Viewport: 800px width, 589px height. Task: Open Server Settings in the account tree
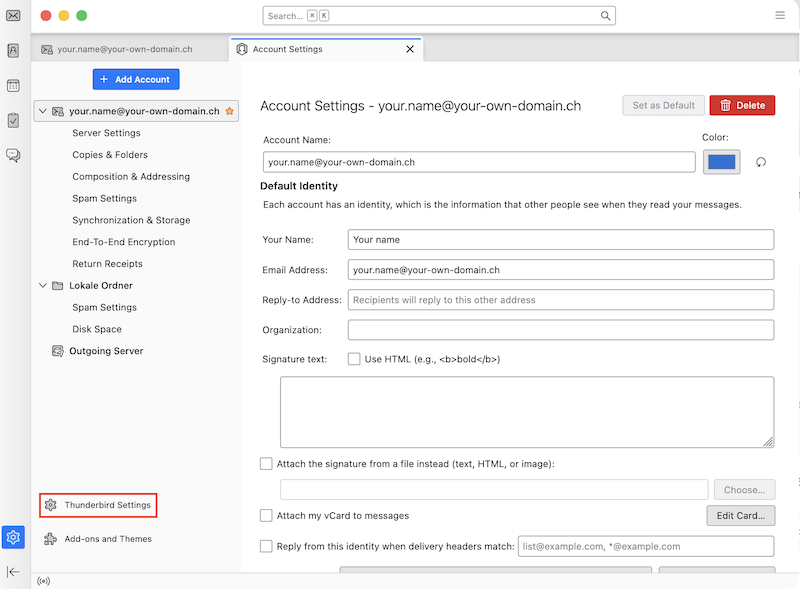point(106,133)
